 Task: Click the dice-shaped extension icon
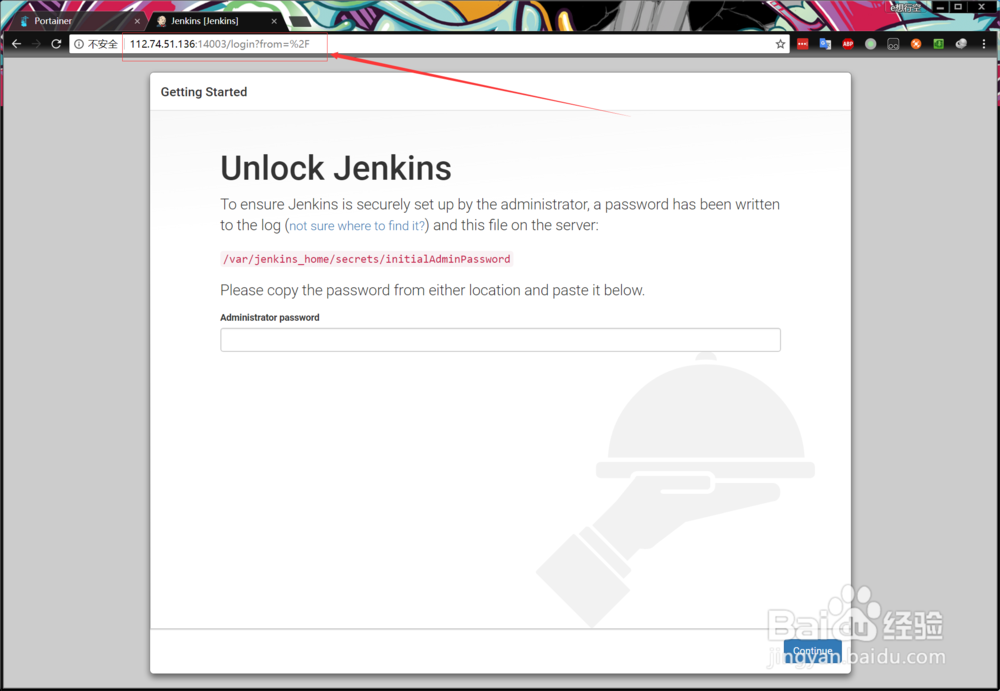click(893, 44)
